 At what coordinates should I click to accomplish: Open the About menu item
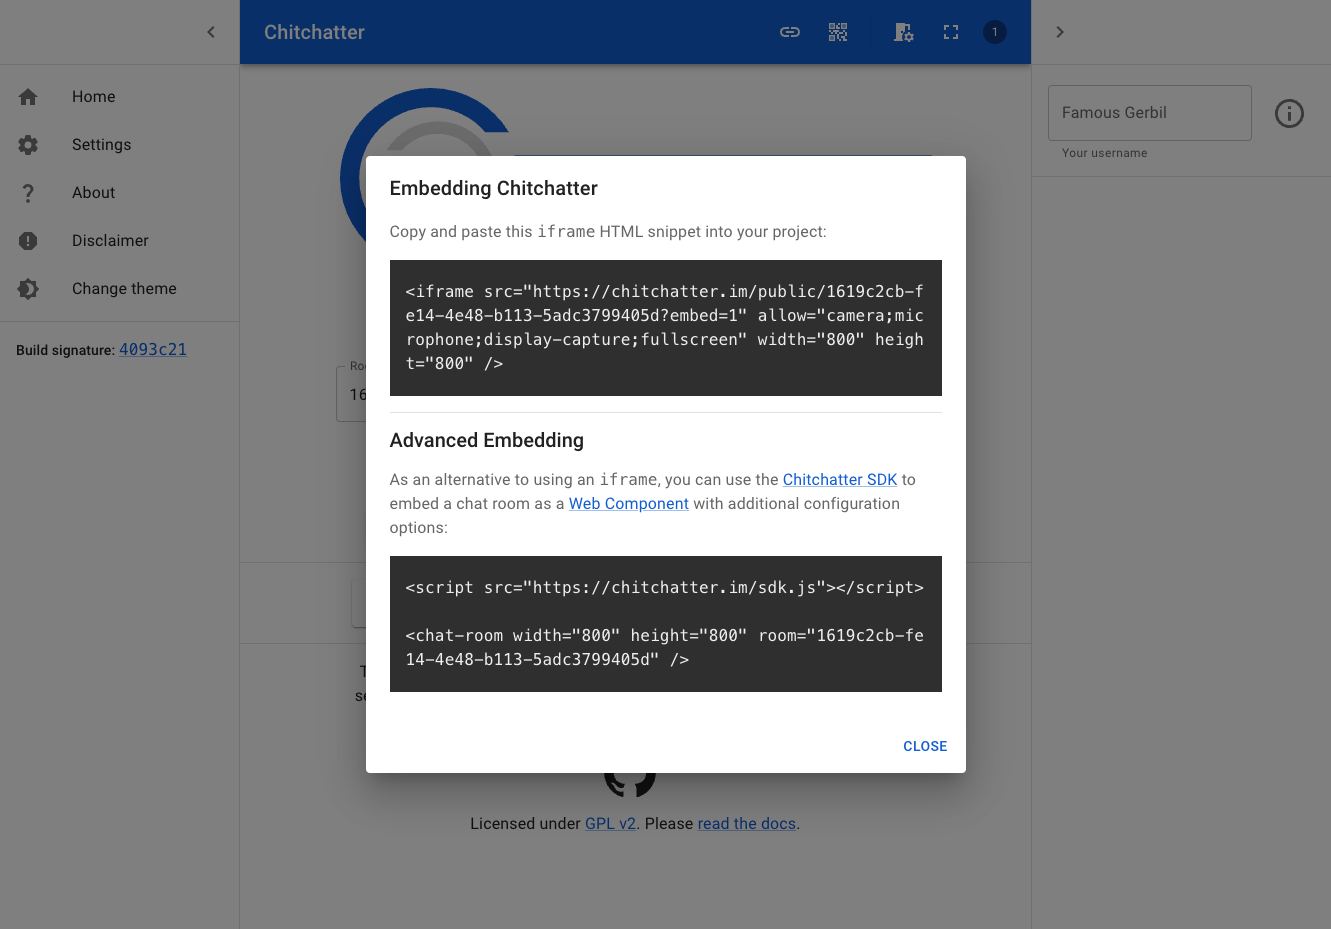coord(120,193)
